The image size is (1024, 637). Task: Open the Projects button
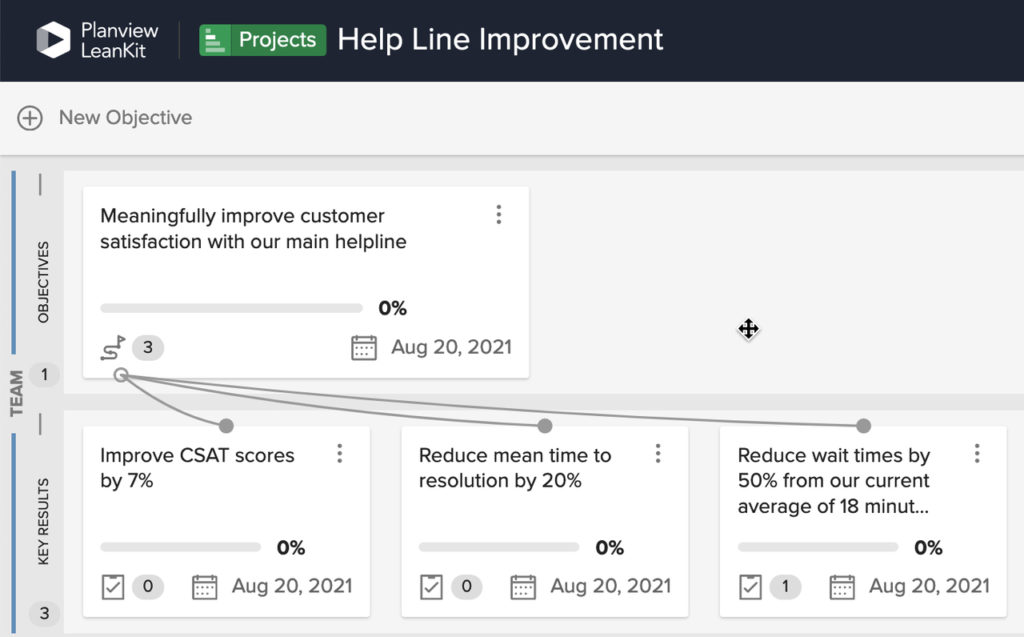click(x=263, y=40)
